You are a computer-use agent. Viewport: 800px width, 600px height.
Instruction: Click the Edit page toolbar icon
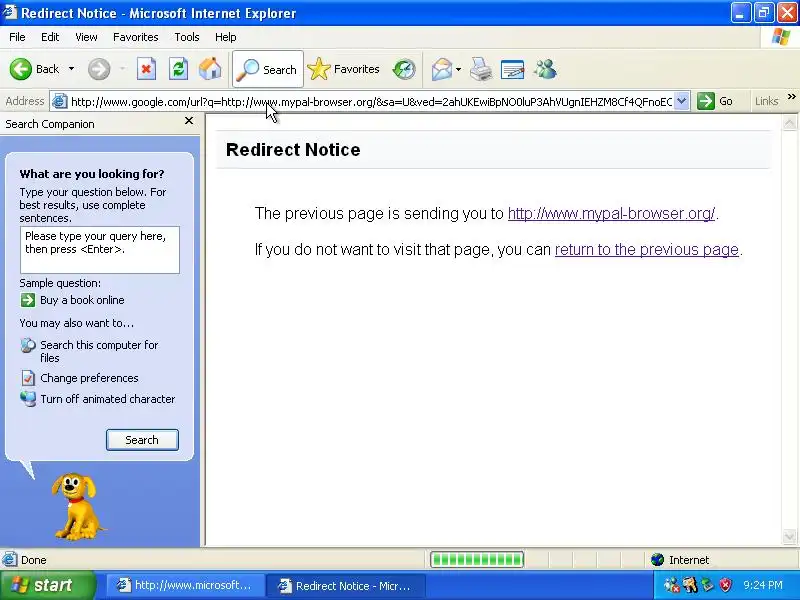513,69
